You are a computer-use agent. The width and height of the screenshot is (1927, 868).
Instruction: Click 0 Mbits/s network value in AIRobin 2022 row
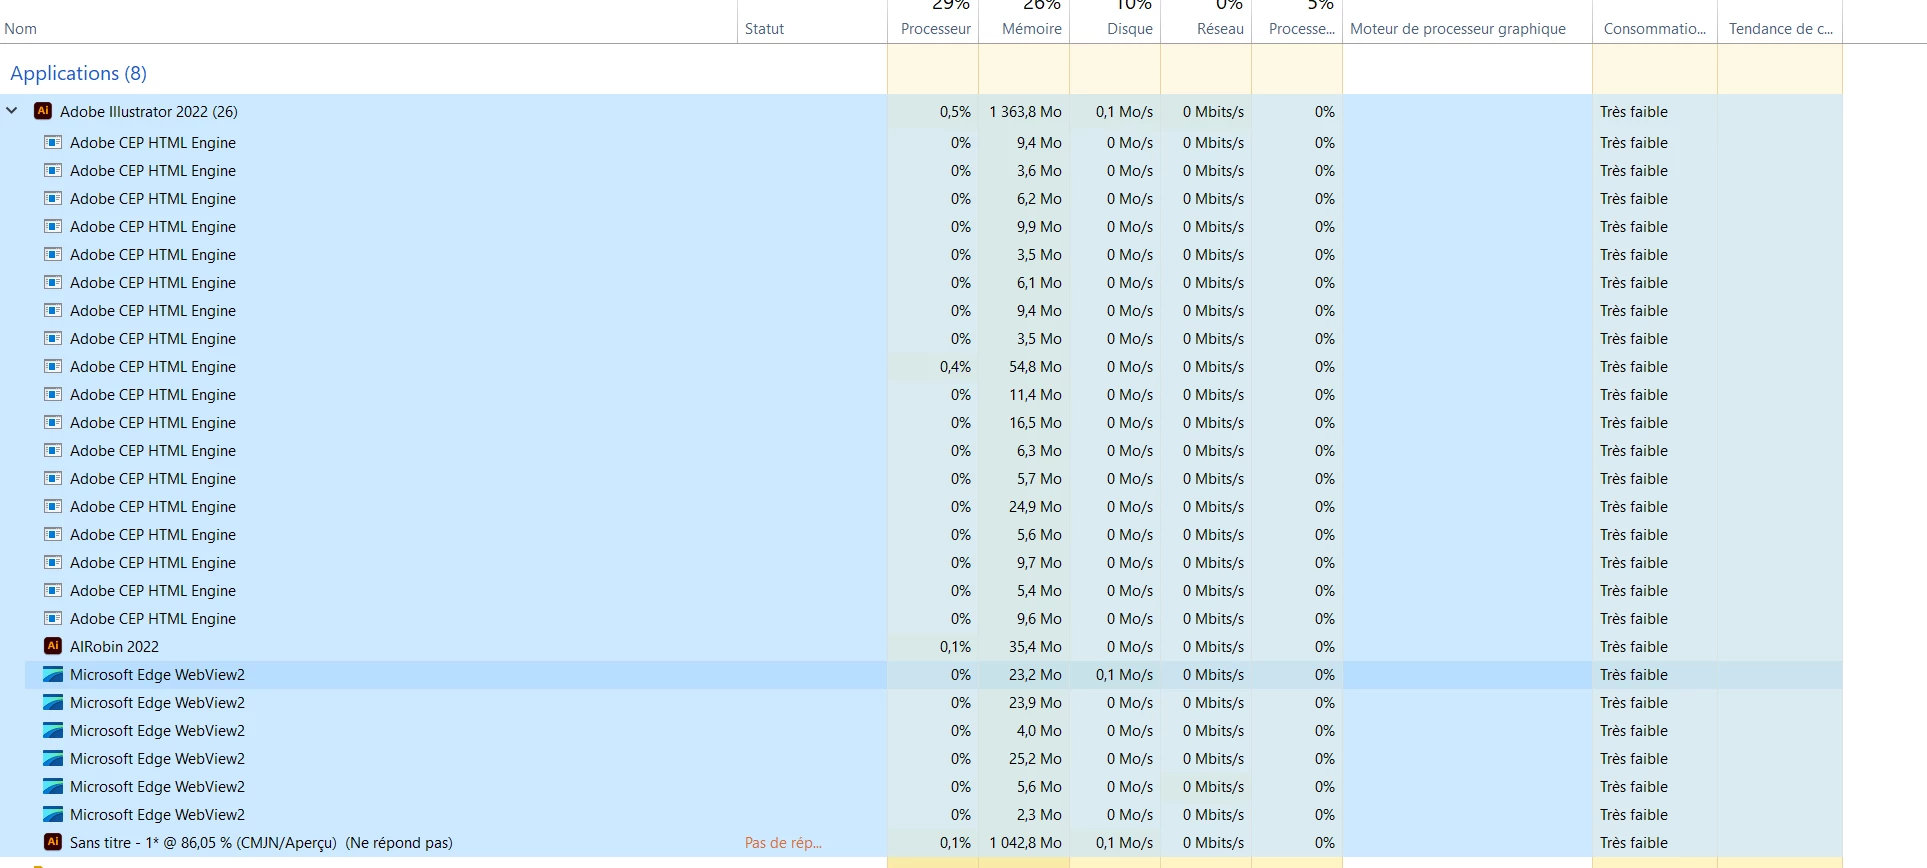(1213, 646)
